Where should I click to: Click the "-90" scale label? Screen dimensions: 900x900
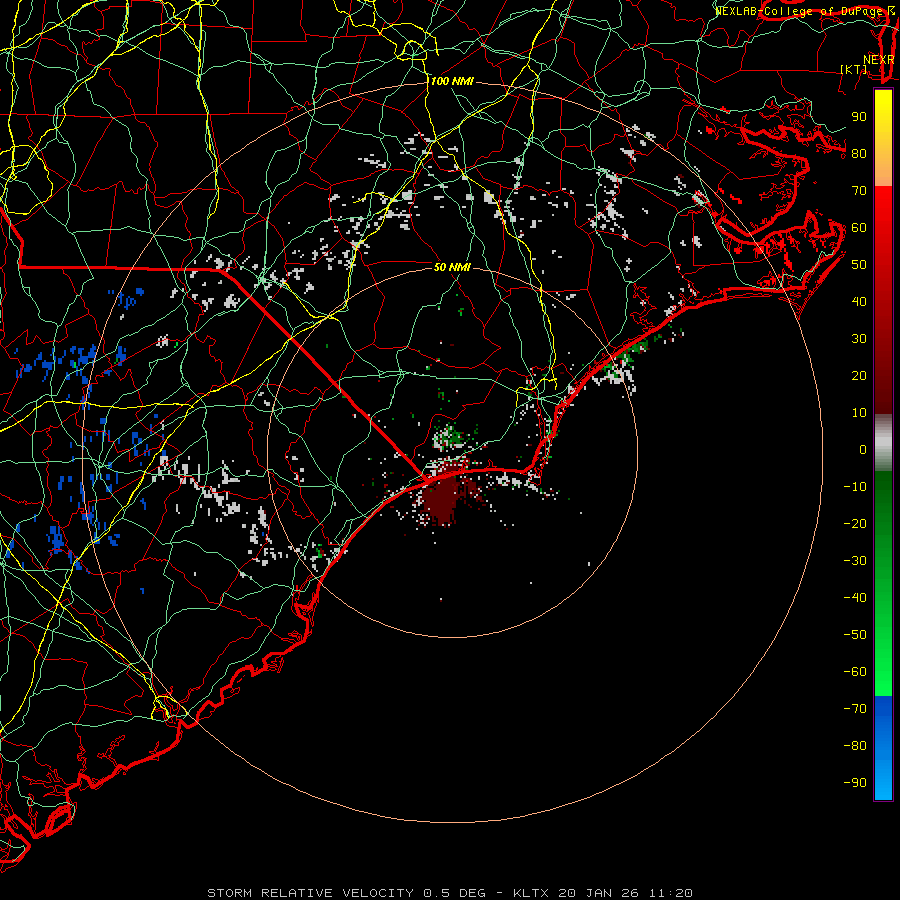[x=855, y=783]
